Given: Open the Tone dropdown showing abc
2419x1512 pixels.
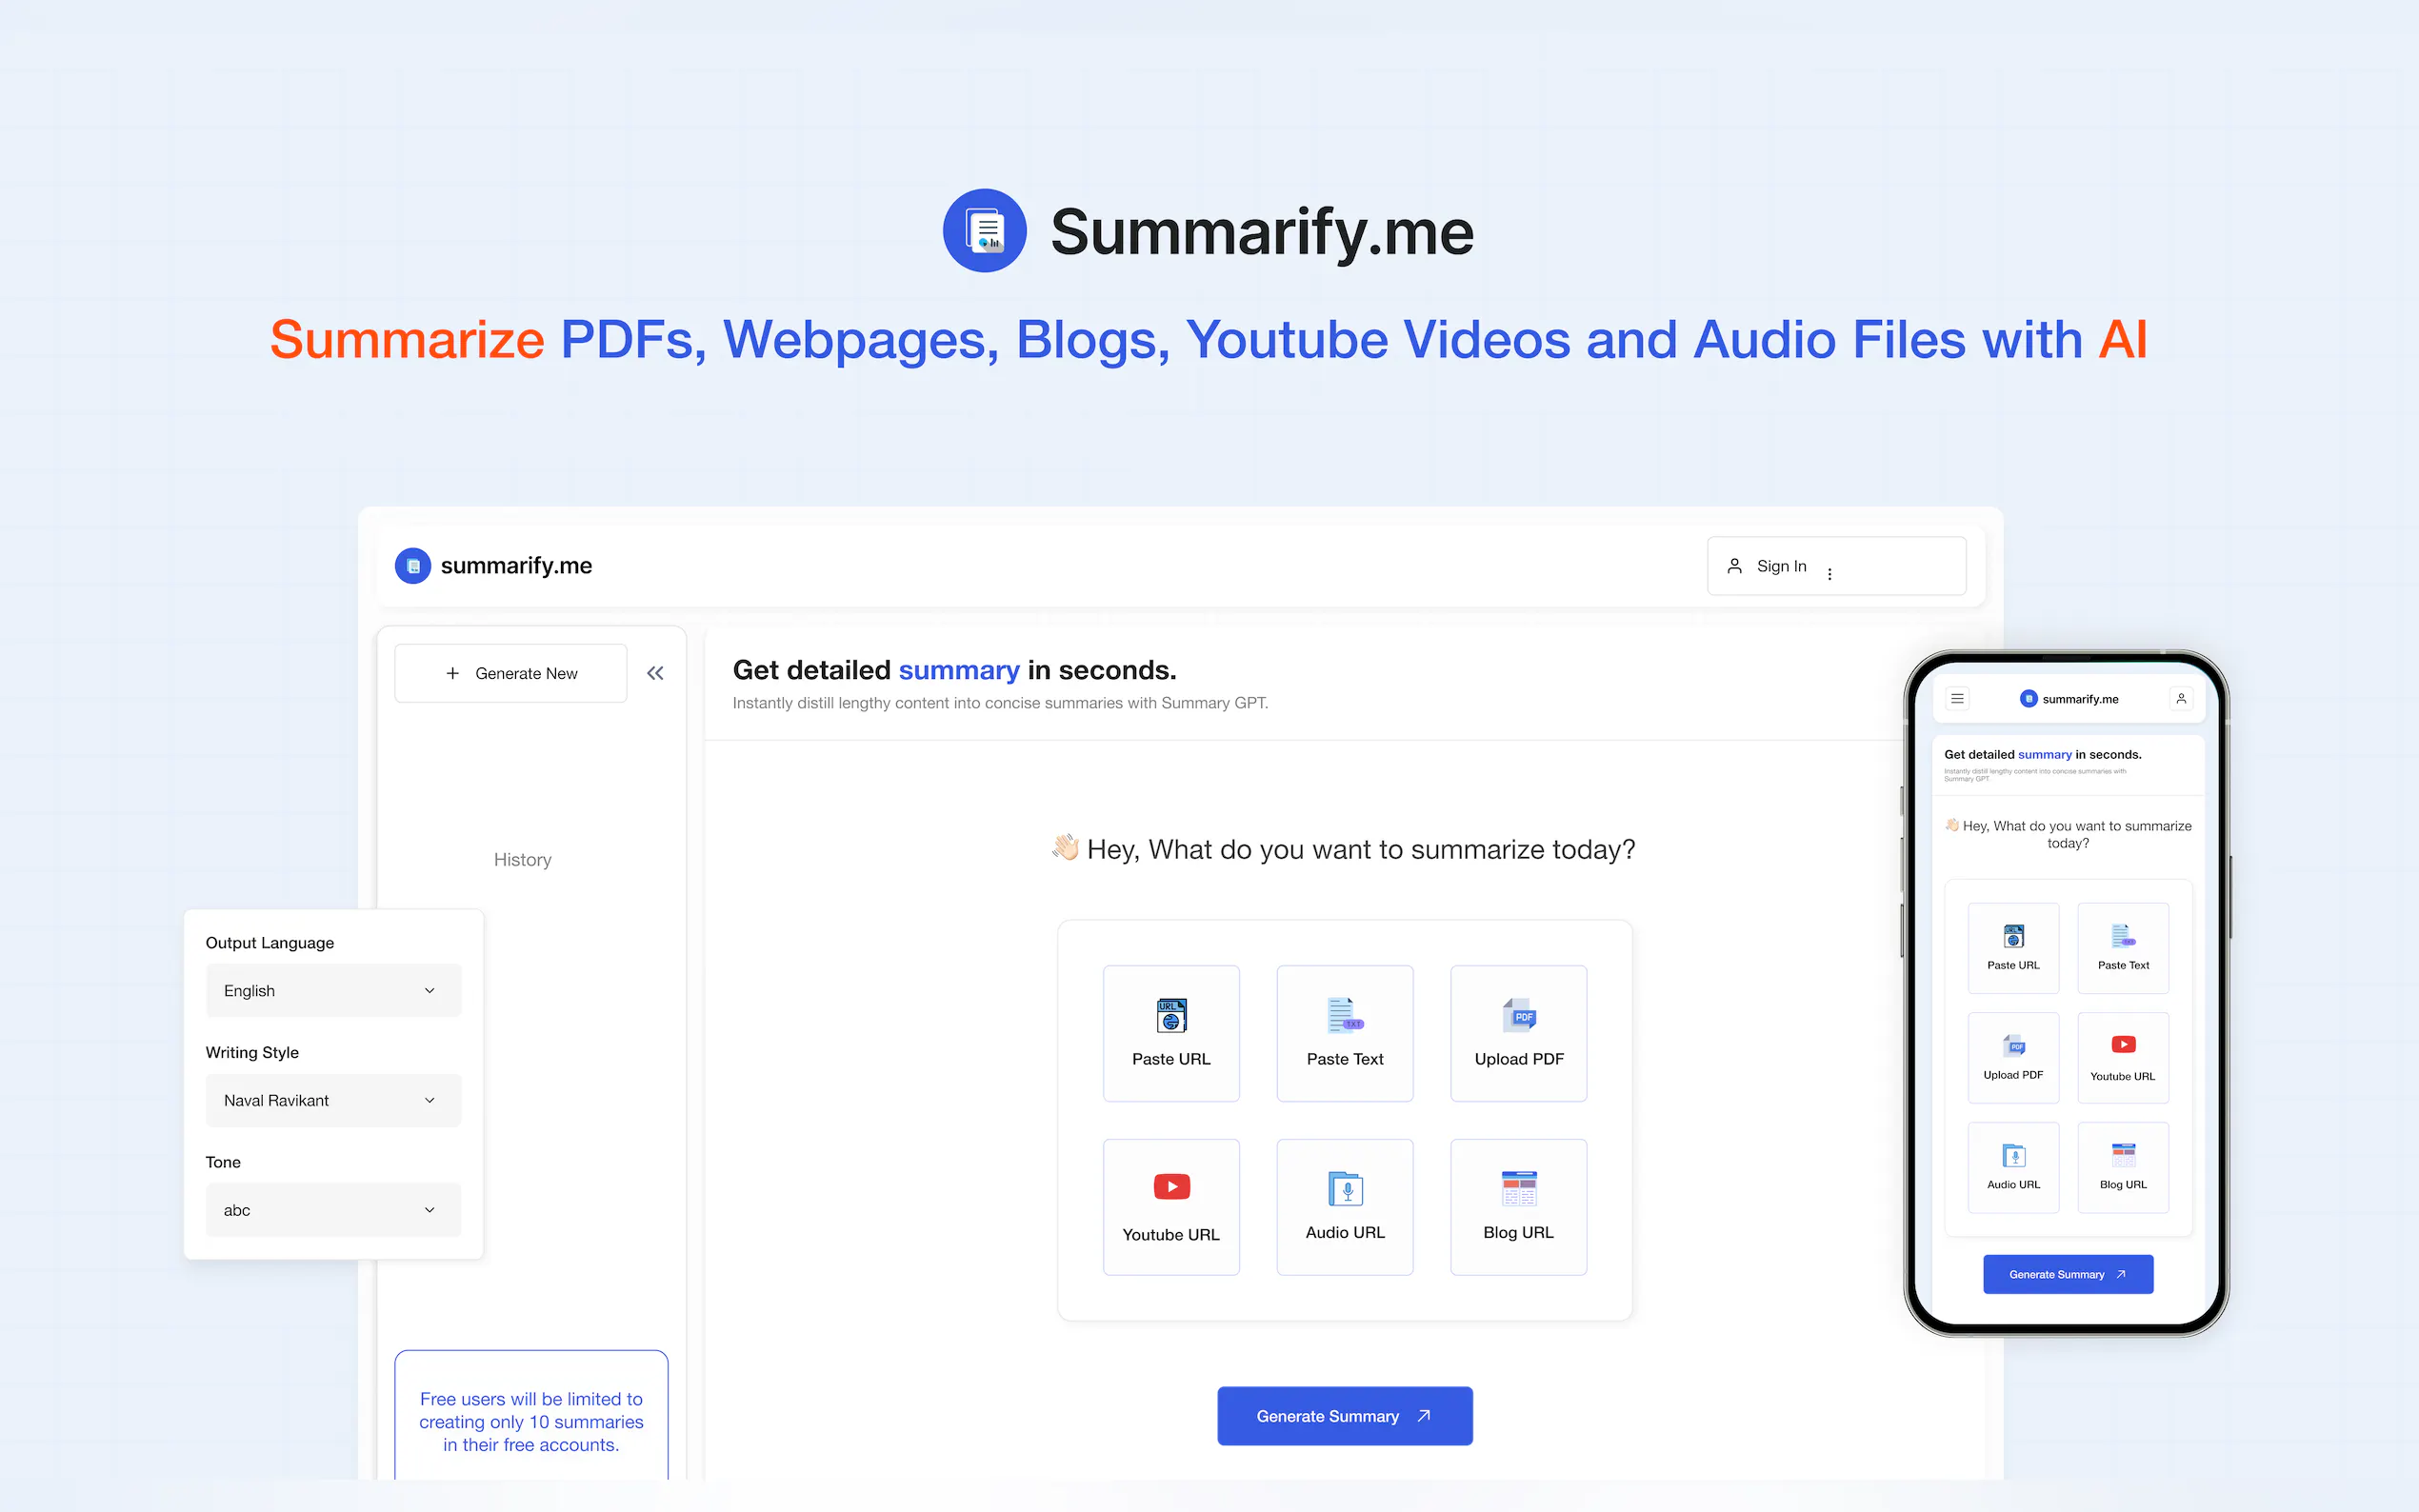Looking at the screenshot, I should 333,1209.
